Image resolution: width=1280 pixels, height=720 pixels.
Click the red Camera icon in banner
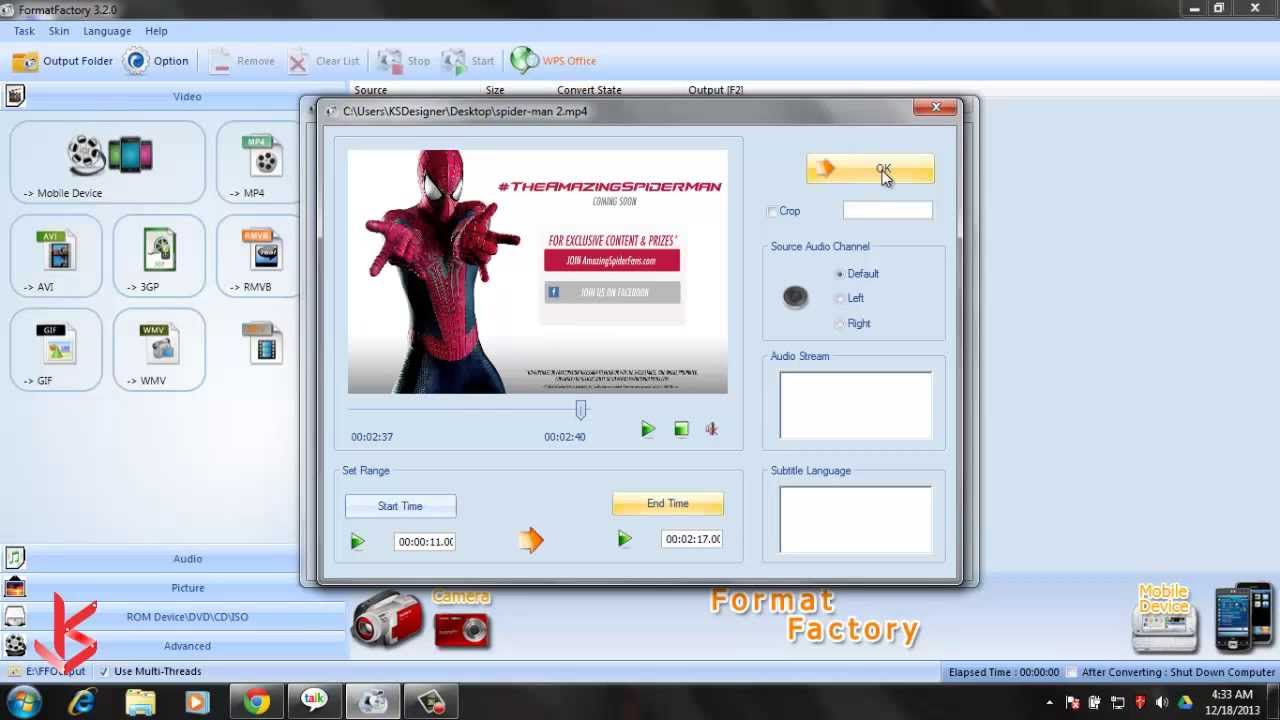pyautogui.click(x=462, y=628)
